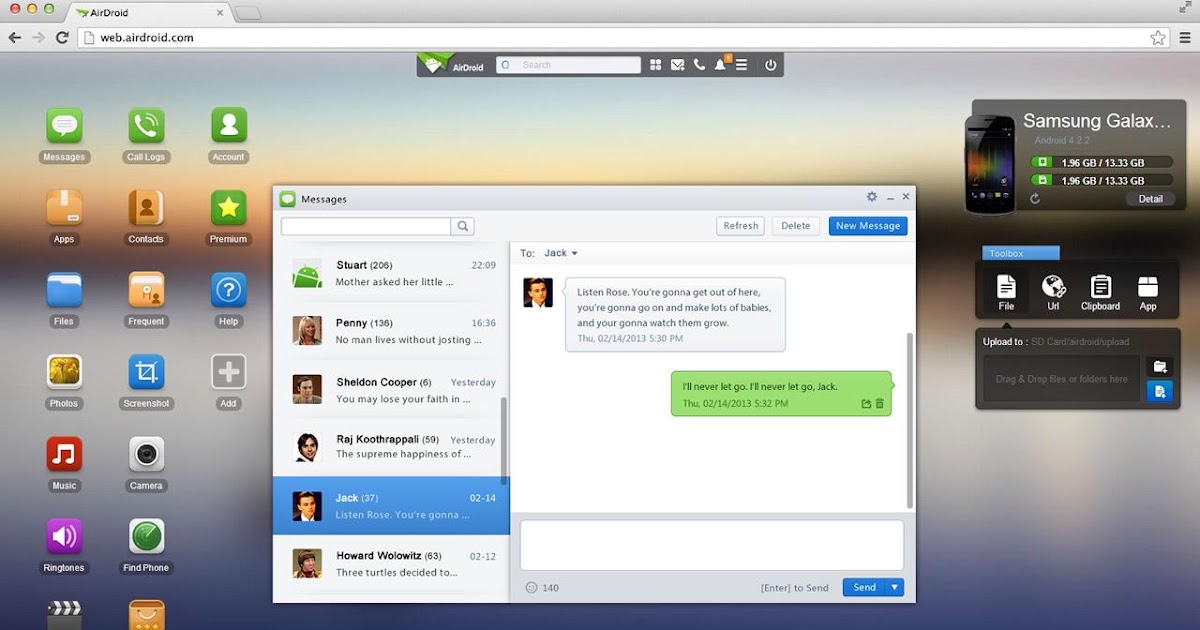Image resolution: width=1200 pixels, height=630 pixels.
Task: Open the Help desktop icon
Action: pyautogui.click(x=228, y=290)
